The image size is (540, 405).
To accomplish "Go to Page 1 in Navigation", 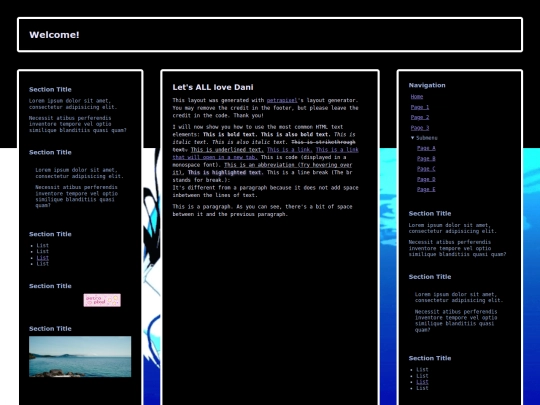I will click(x=420, y=107).
